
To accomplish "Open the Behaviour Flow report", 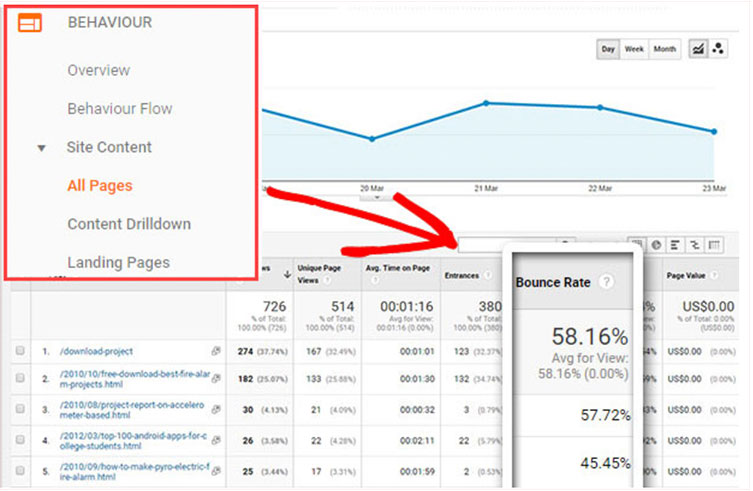I will click(x=120, y=109).
